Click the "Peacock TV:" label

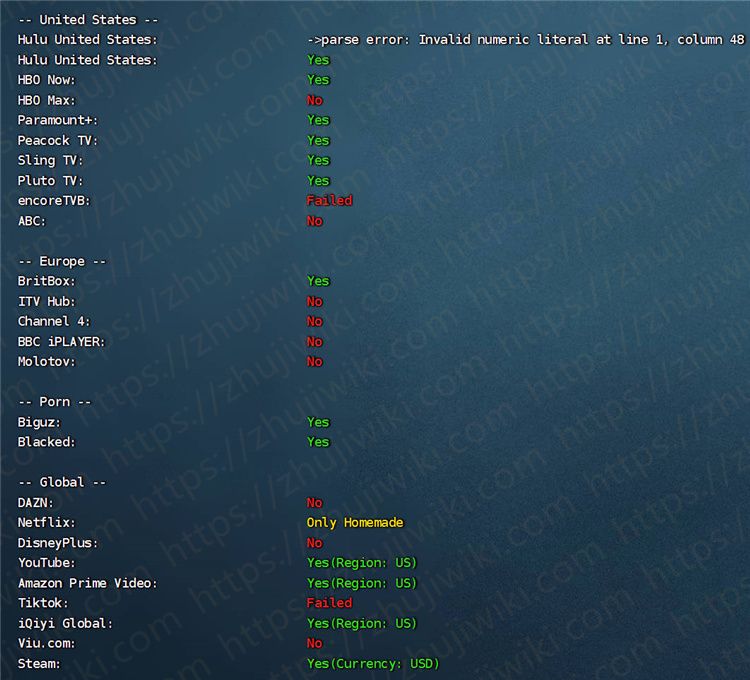pyautogui.click(x=58, y=141)
